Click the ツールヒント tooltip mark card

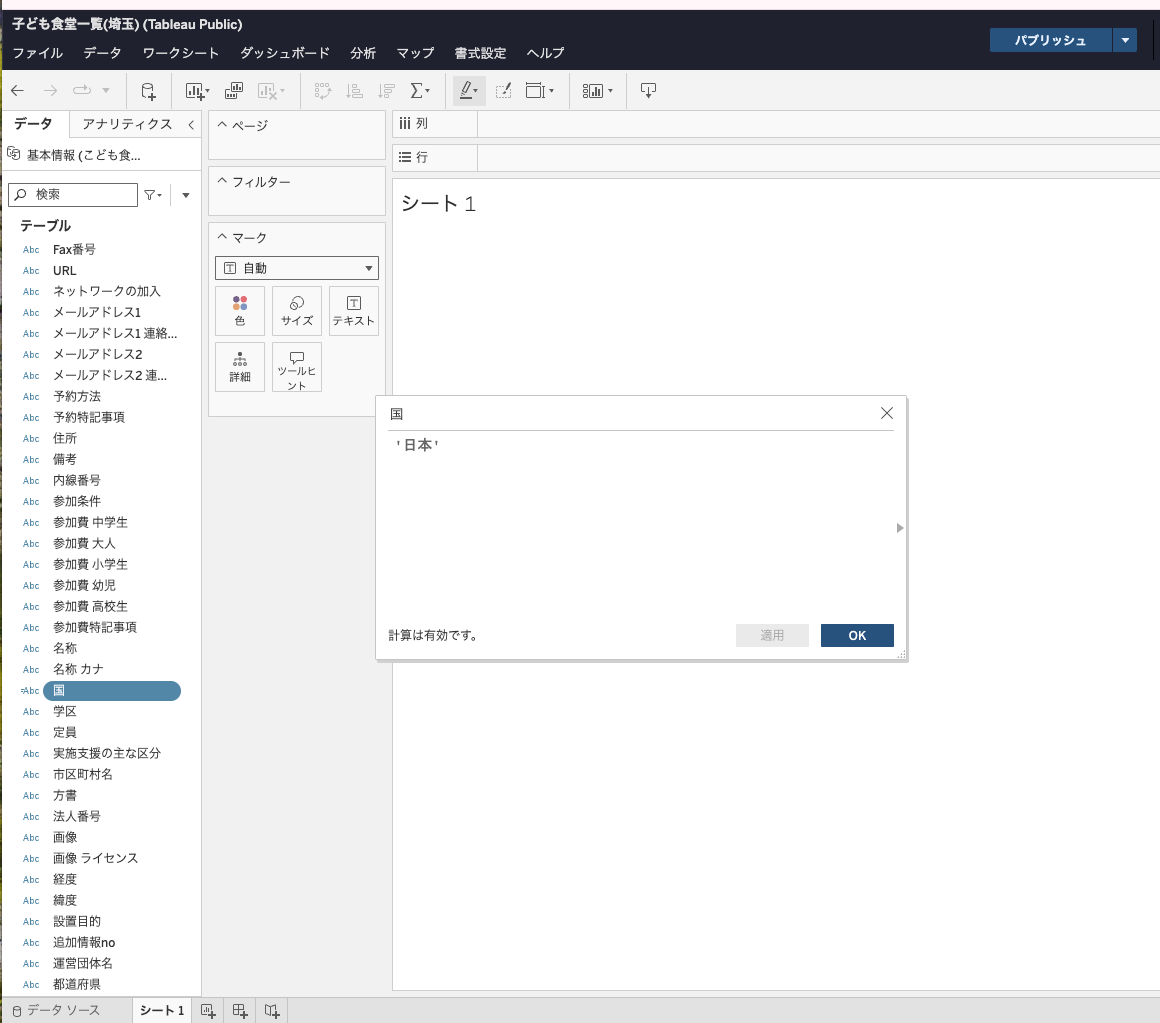click(297, 367)
